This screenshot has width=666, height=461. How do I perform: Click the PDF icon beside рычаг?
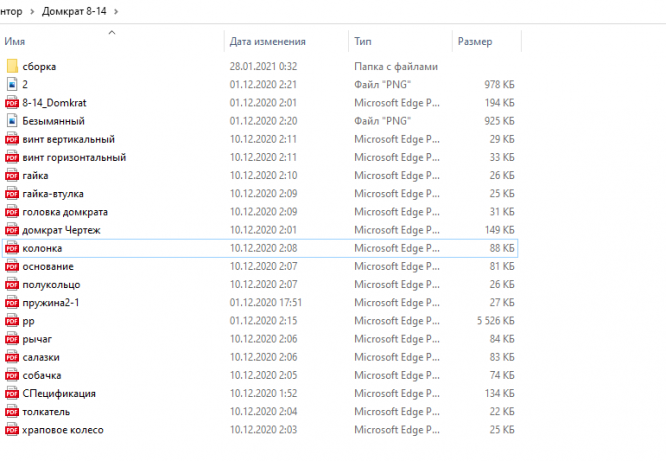click(12, 339)
